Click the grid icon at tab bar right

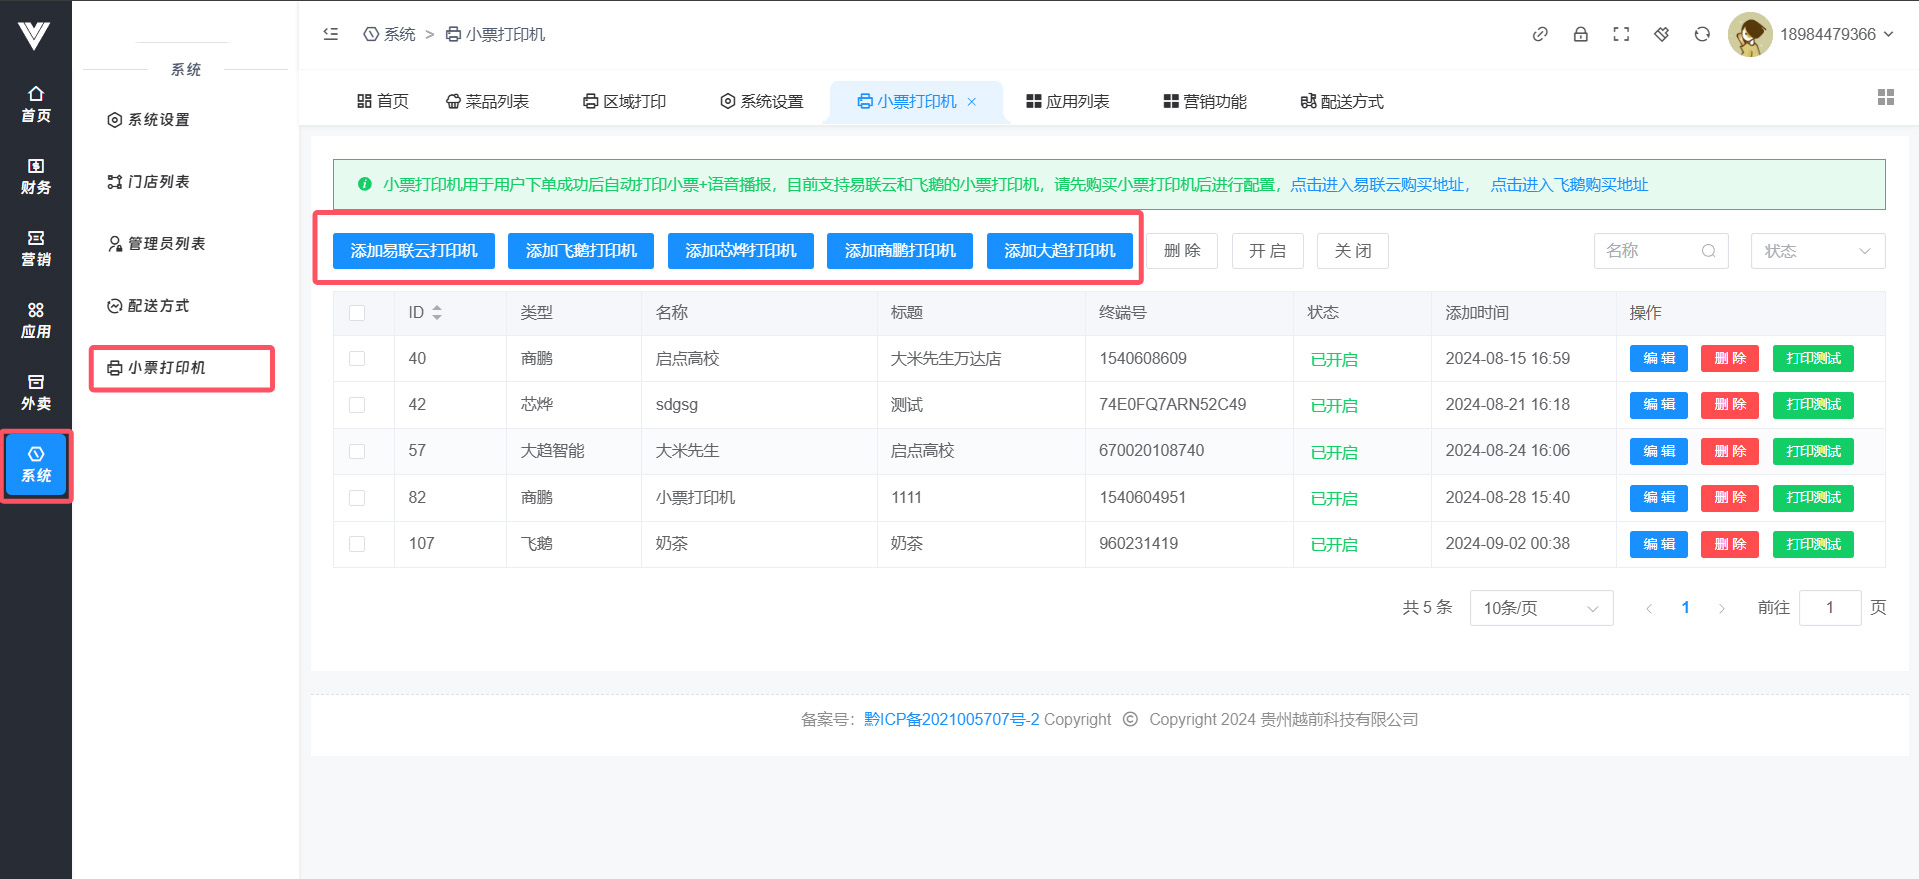coord(1886,97)
